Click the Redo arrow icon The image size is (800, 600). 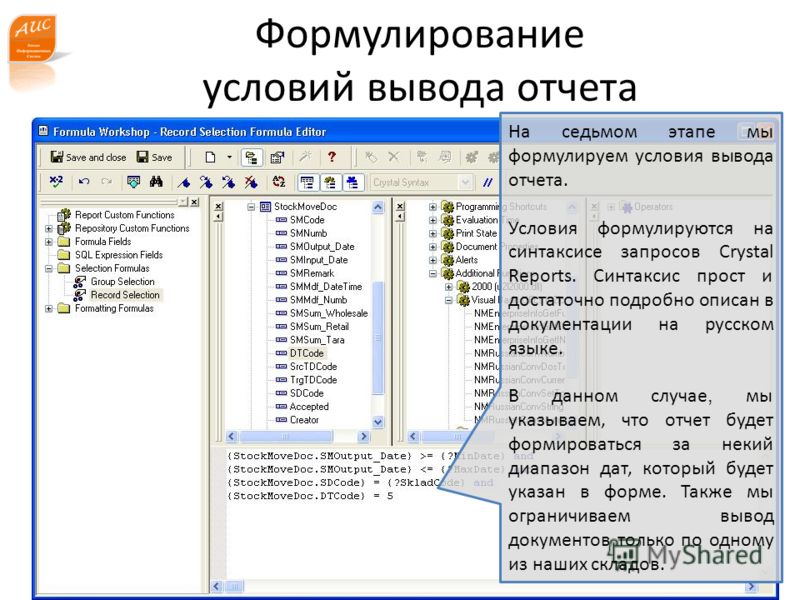point(106,182)
